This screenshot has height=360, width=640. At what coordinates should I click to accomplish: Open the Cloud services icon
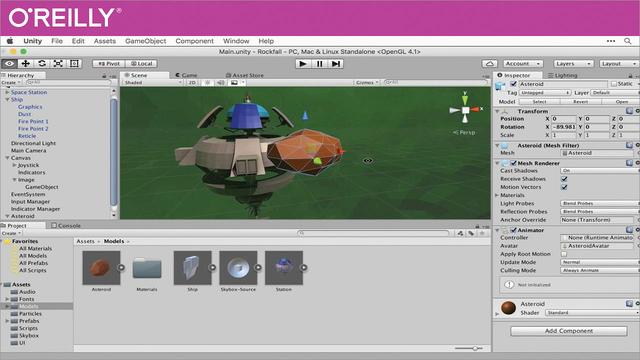(x=489, y=64)
